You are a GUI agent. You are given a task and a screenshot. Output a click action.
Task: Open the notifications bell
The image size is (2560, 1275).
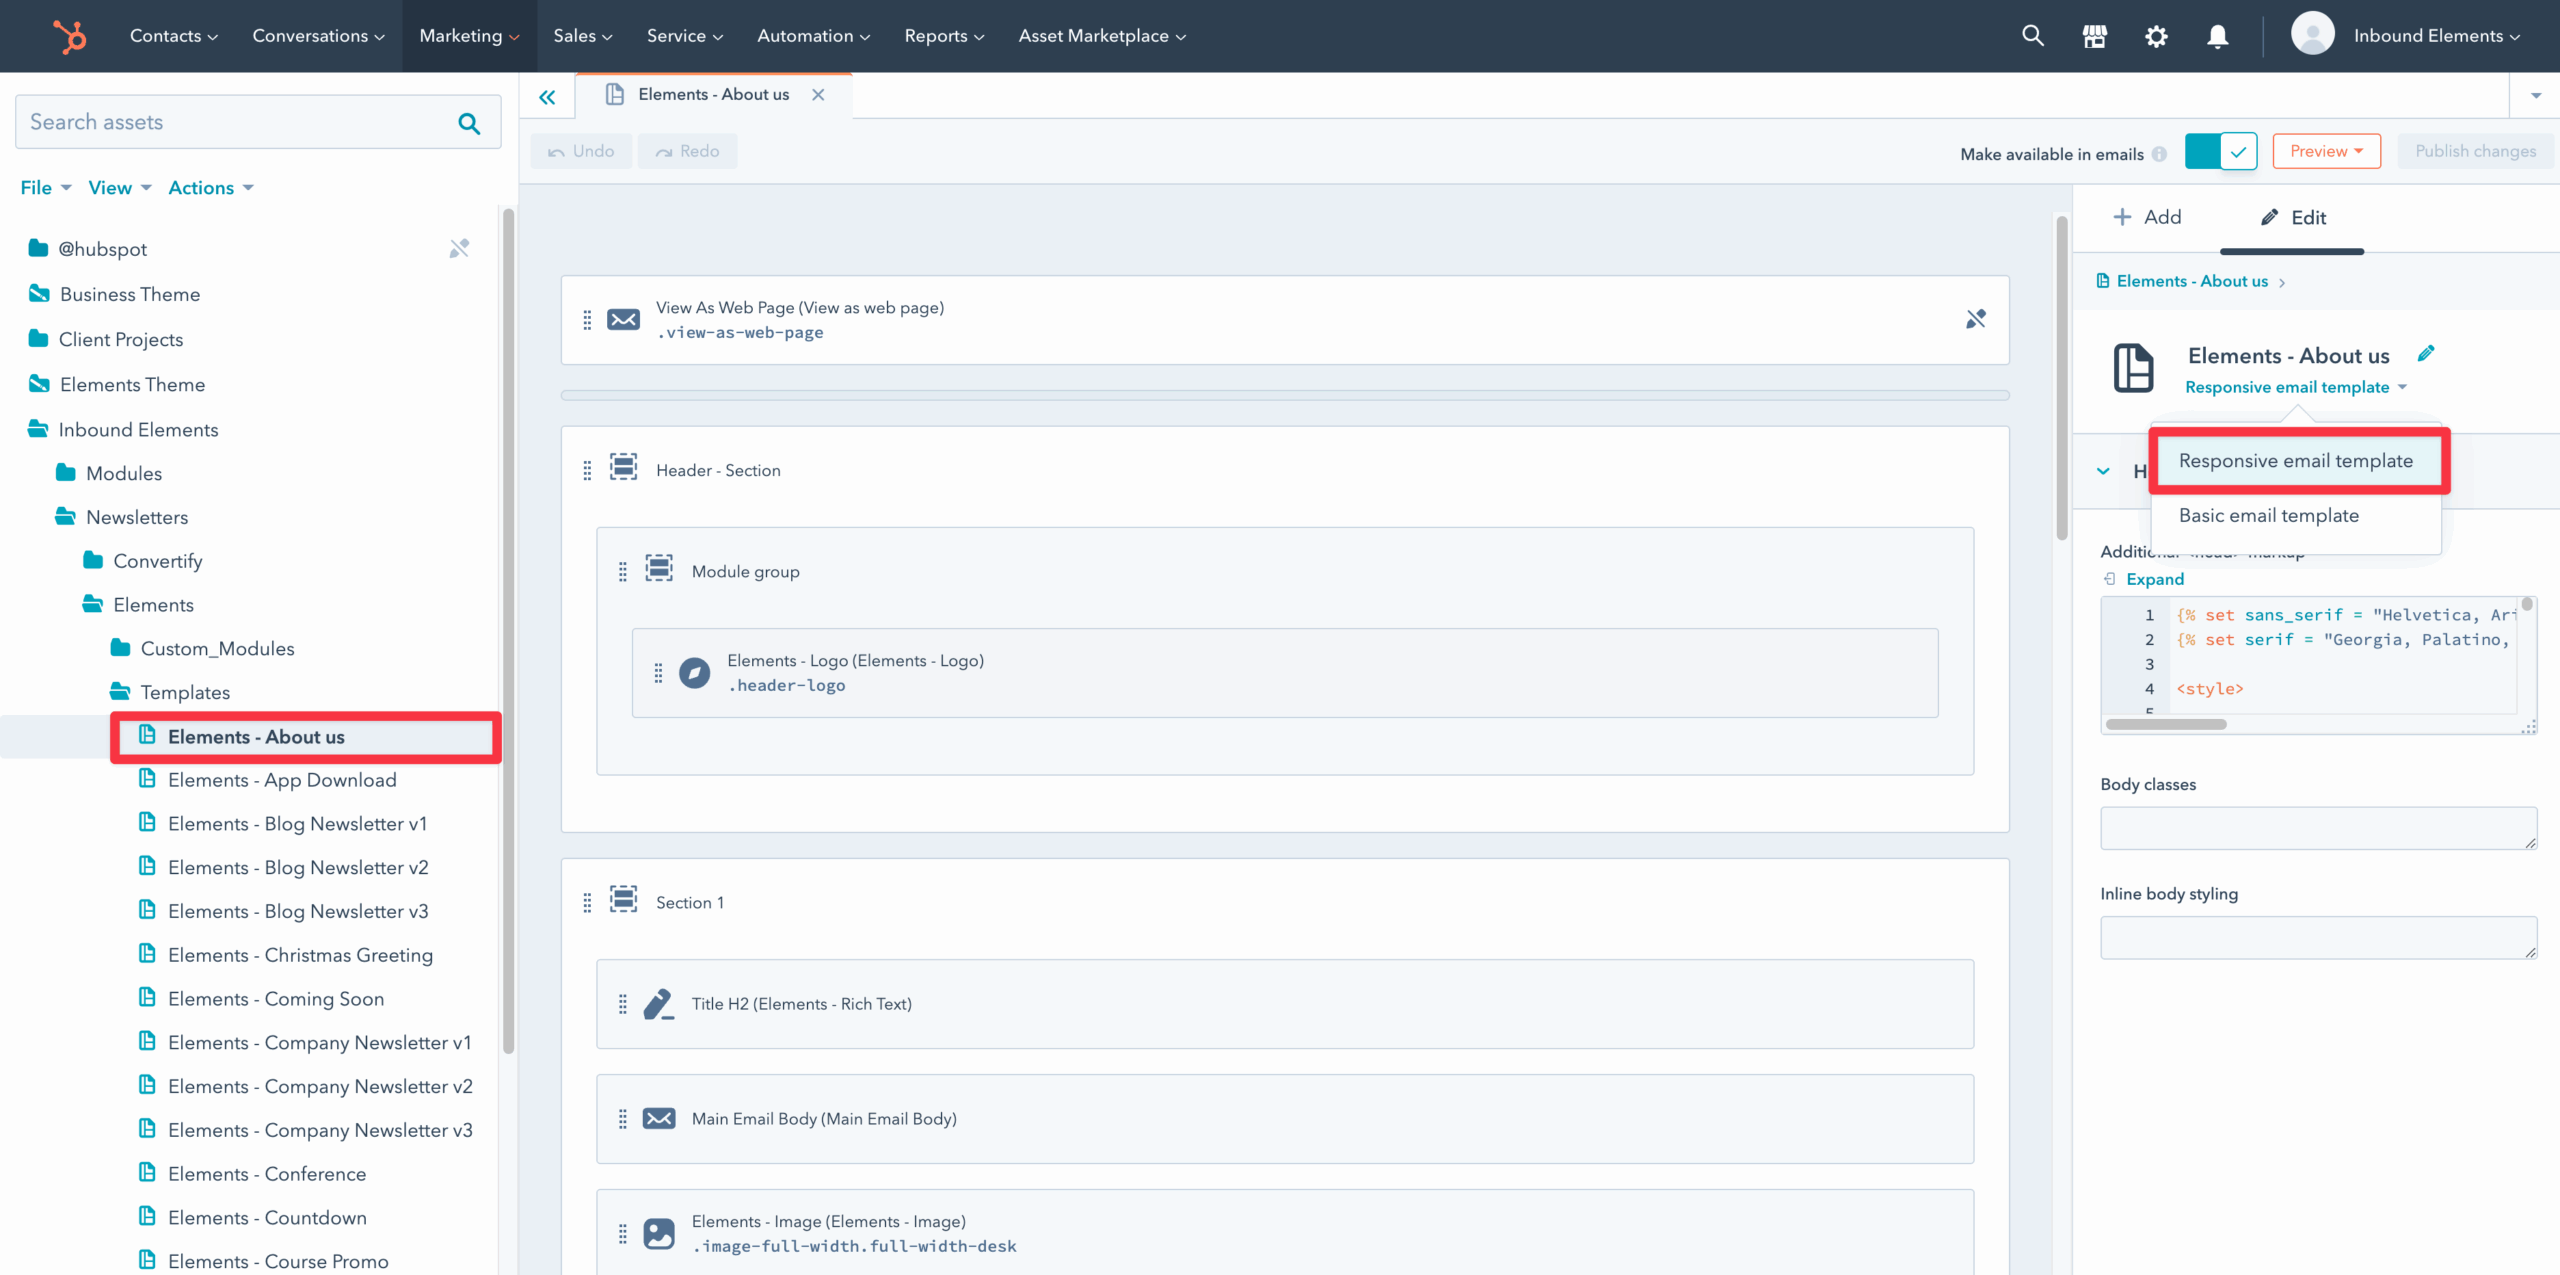[x=2217, y=36]
